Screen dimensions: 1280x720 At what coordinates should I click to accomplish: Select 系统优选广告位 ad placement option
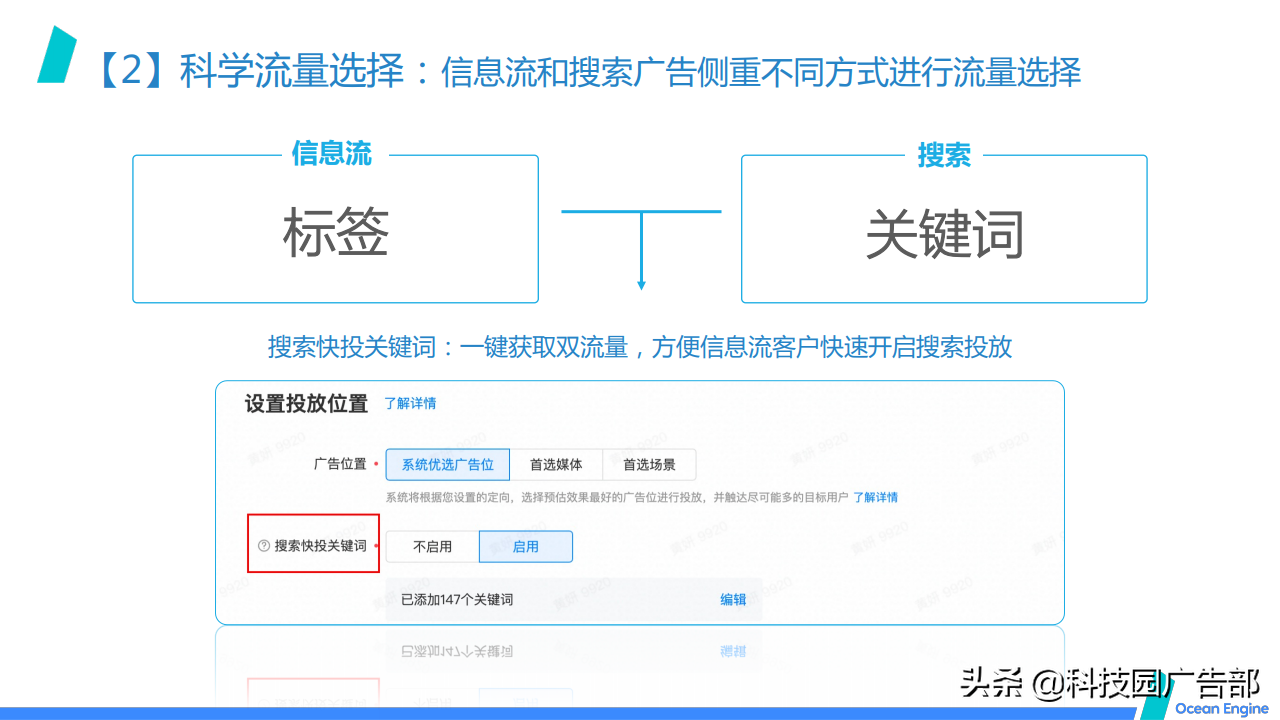(448, 465)
